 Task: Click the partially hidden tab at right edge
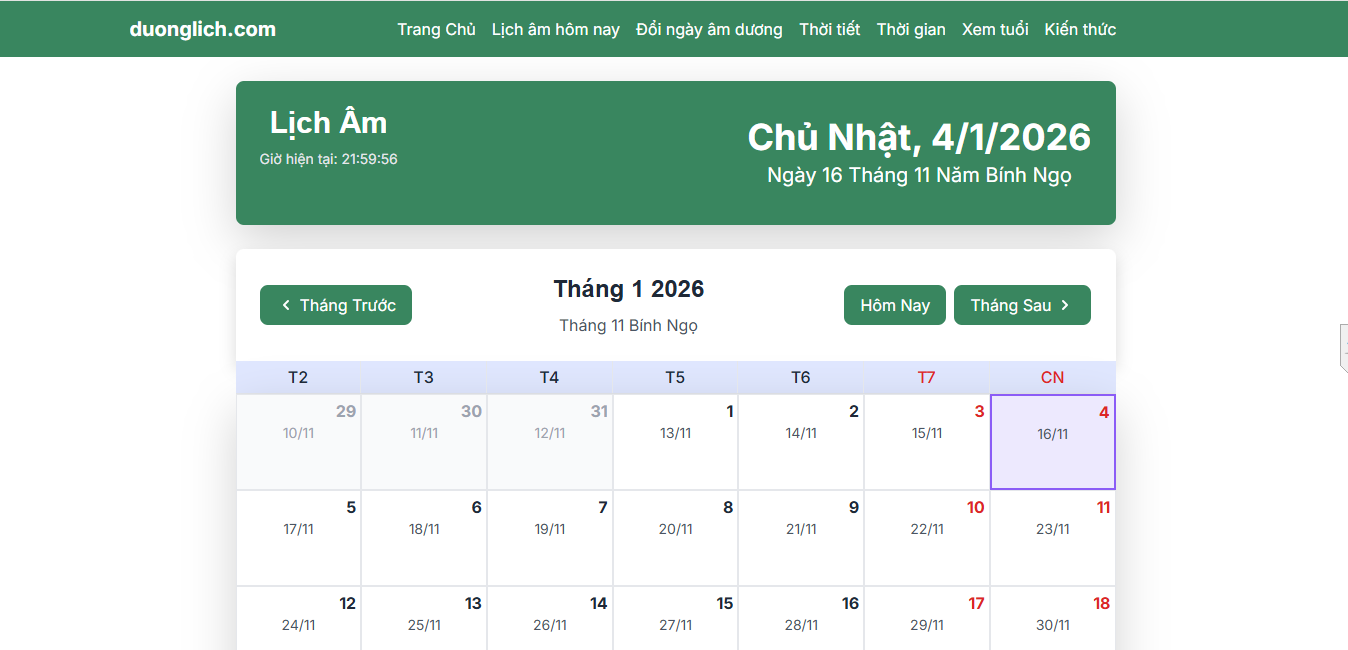coord(1343,348)
